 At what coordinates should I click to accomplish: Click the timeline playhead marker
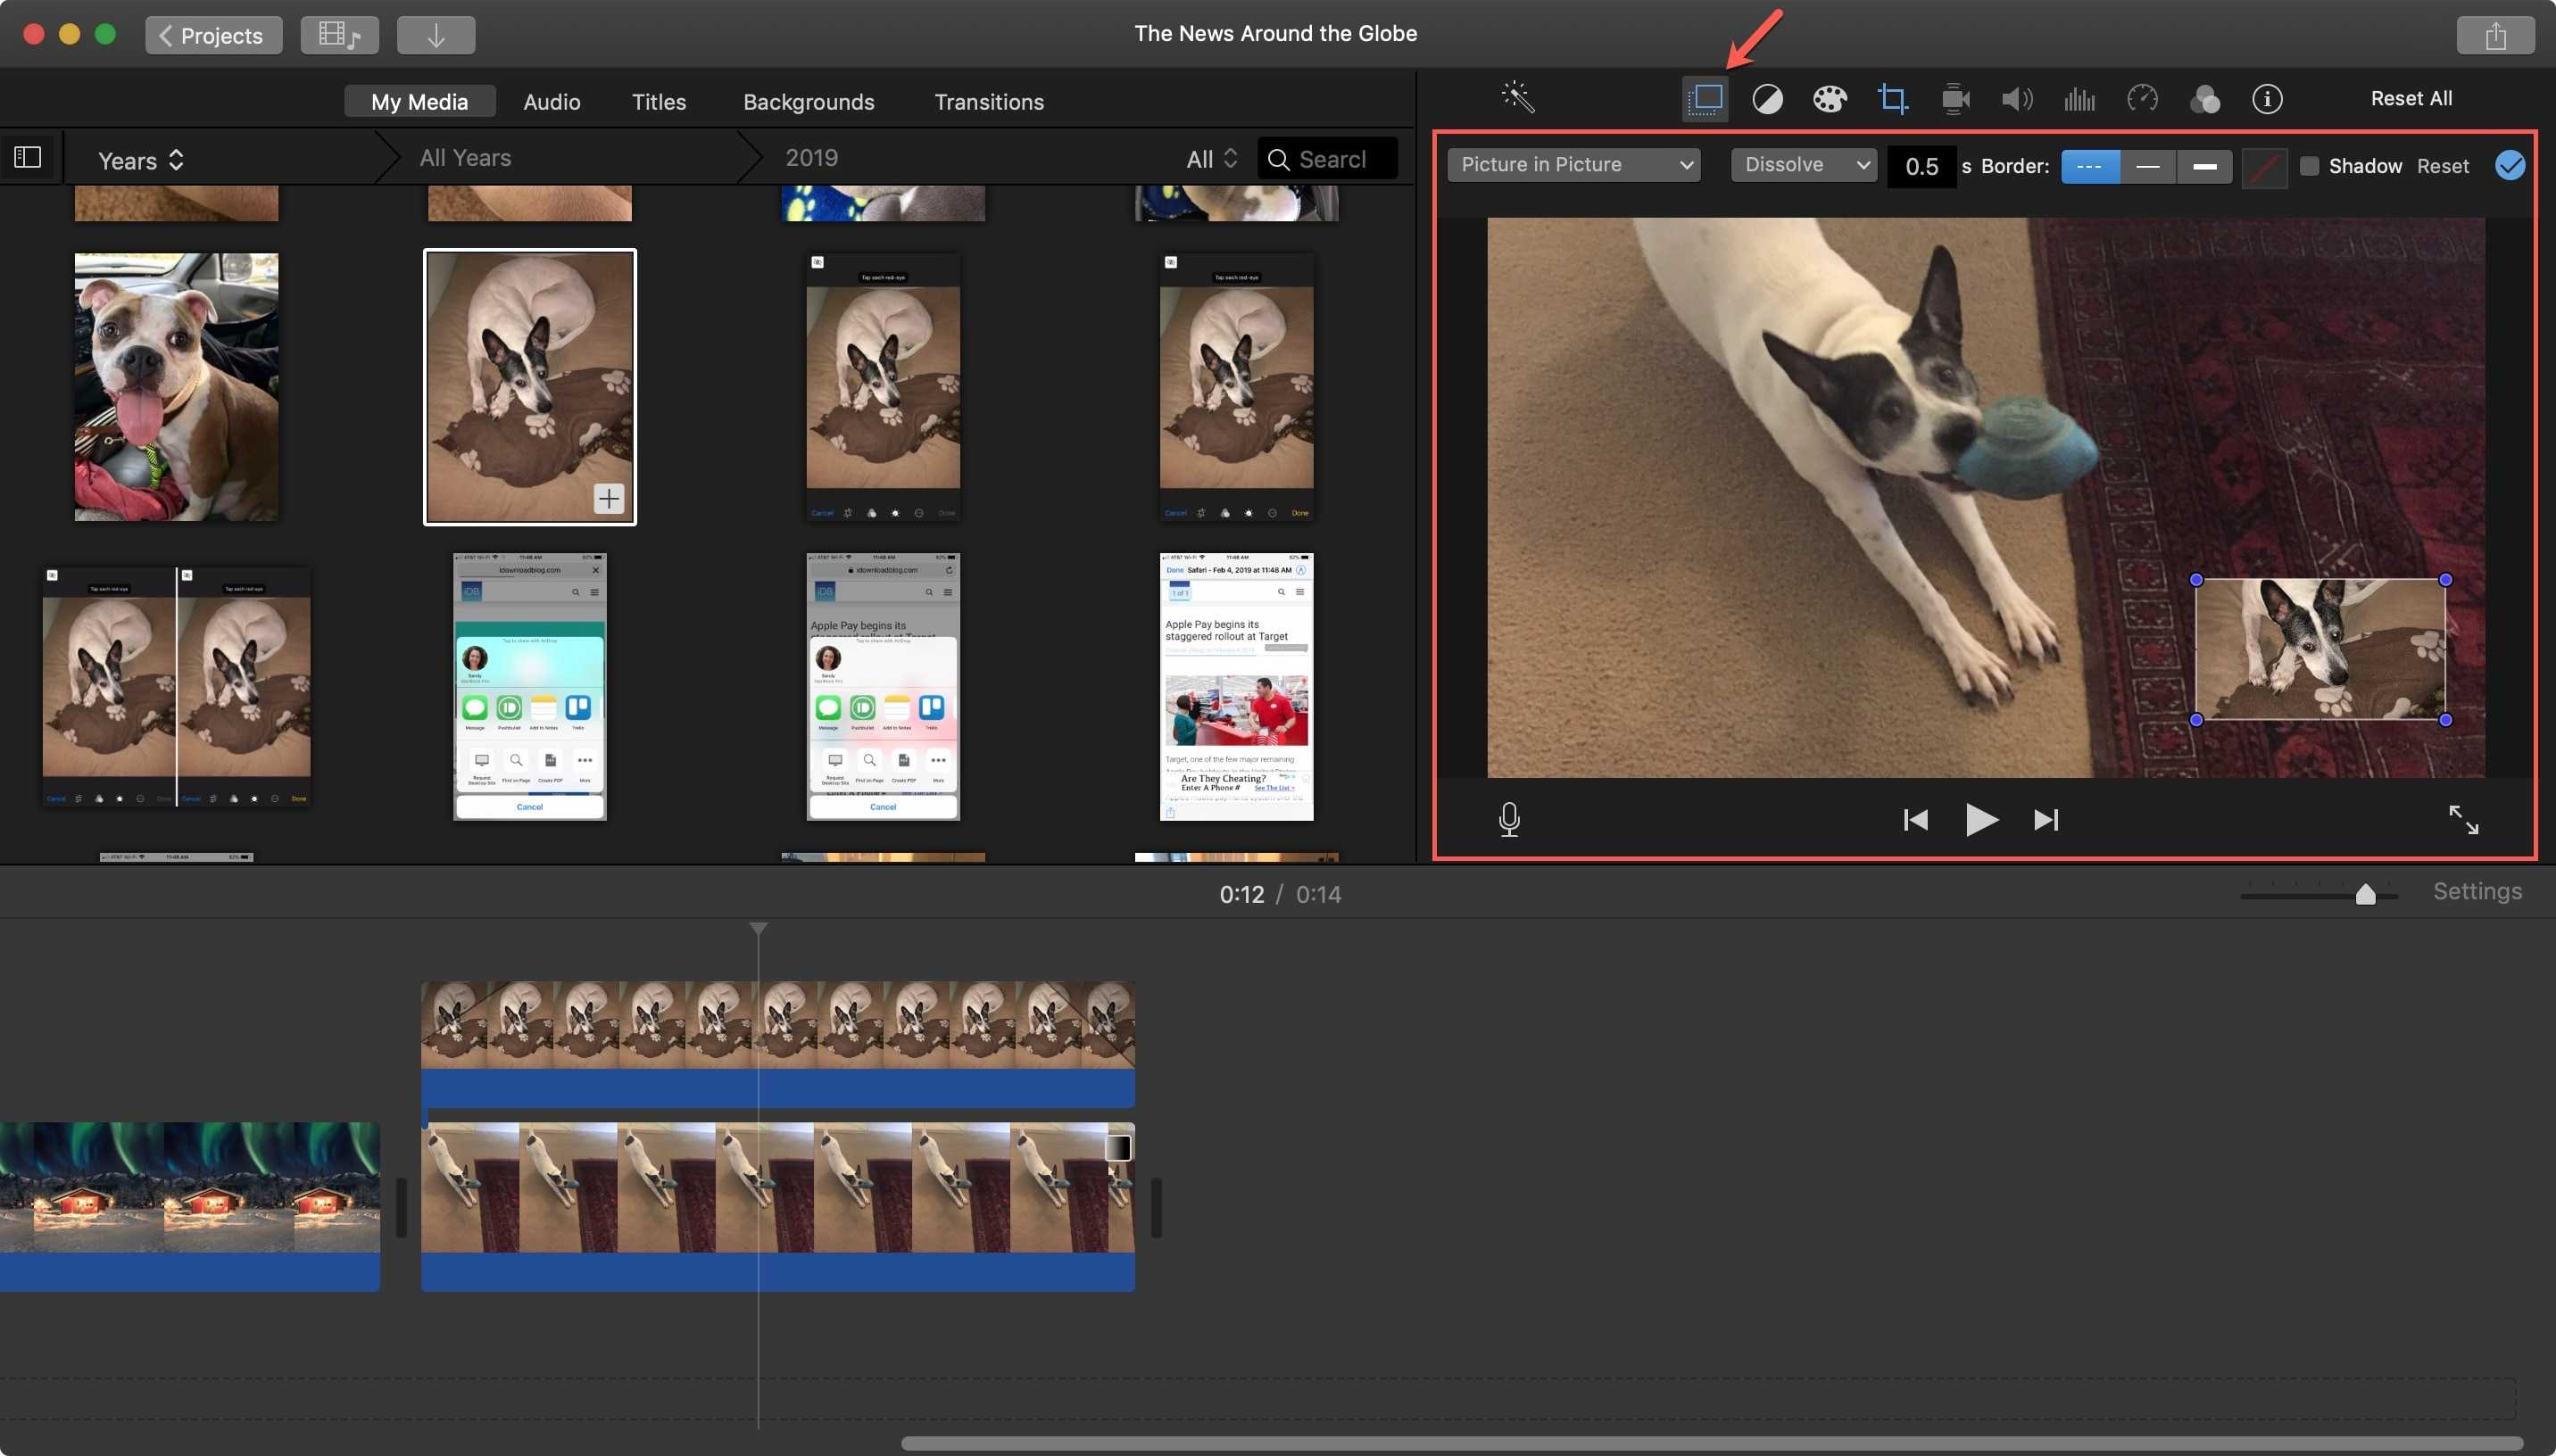758,929
